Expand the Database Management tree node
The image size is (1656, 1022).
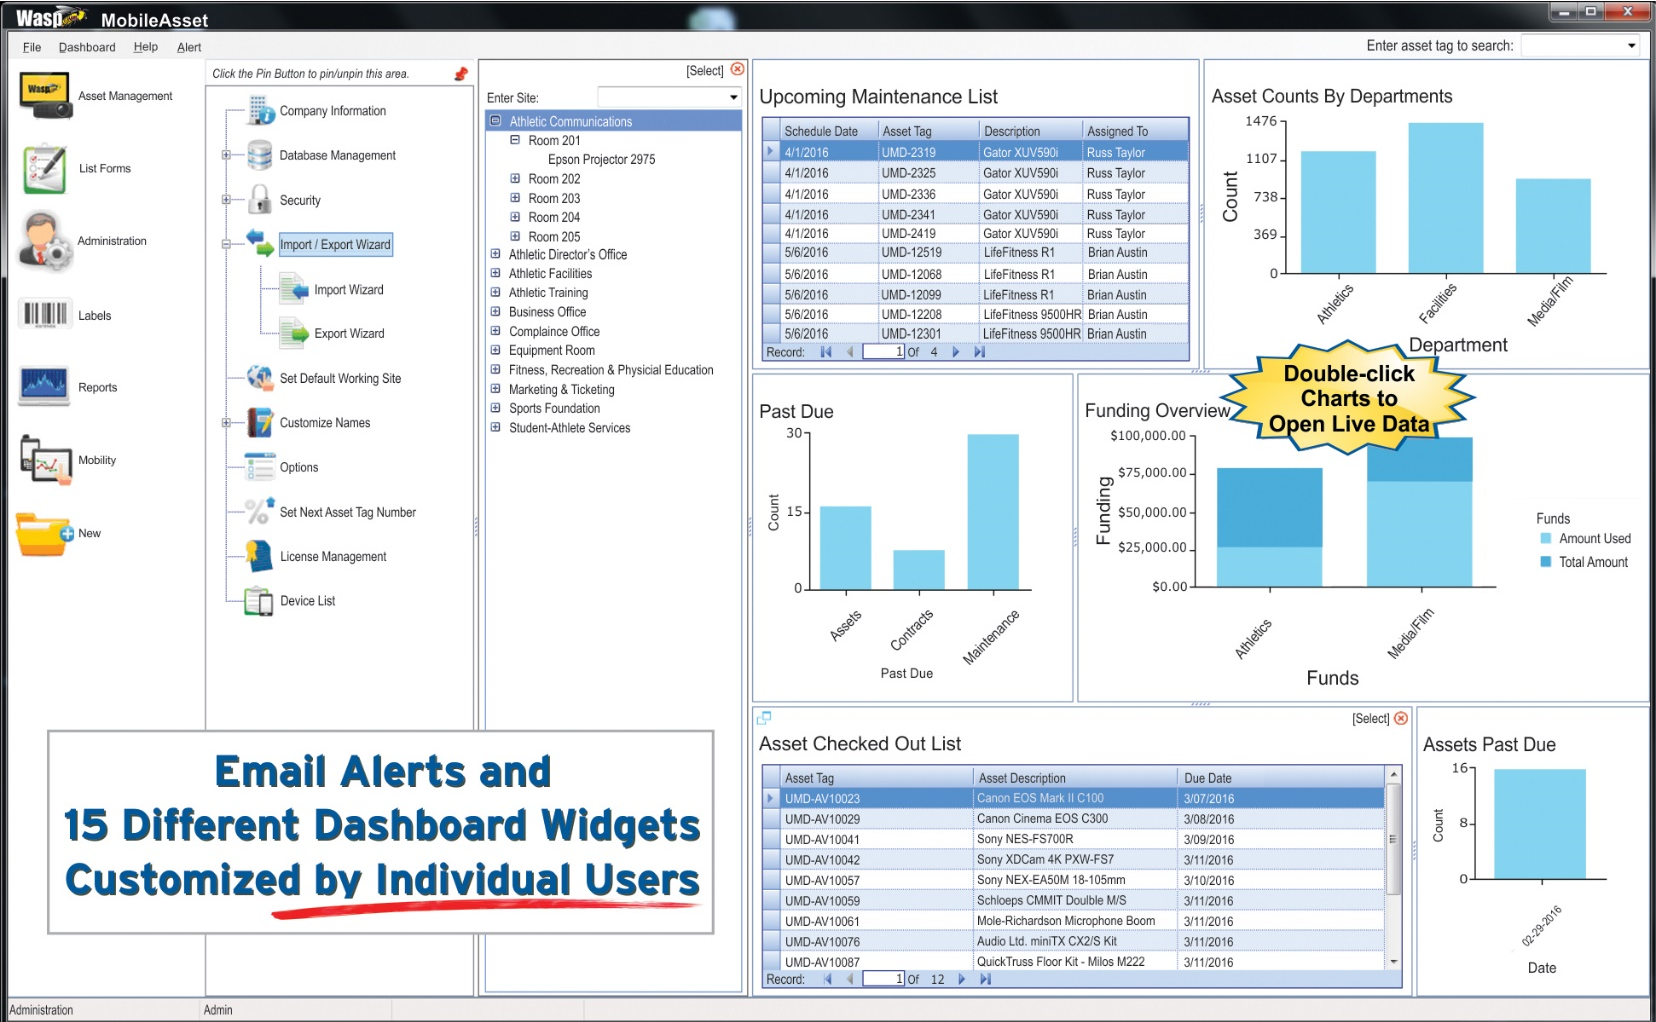[226, 155]
